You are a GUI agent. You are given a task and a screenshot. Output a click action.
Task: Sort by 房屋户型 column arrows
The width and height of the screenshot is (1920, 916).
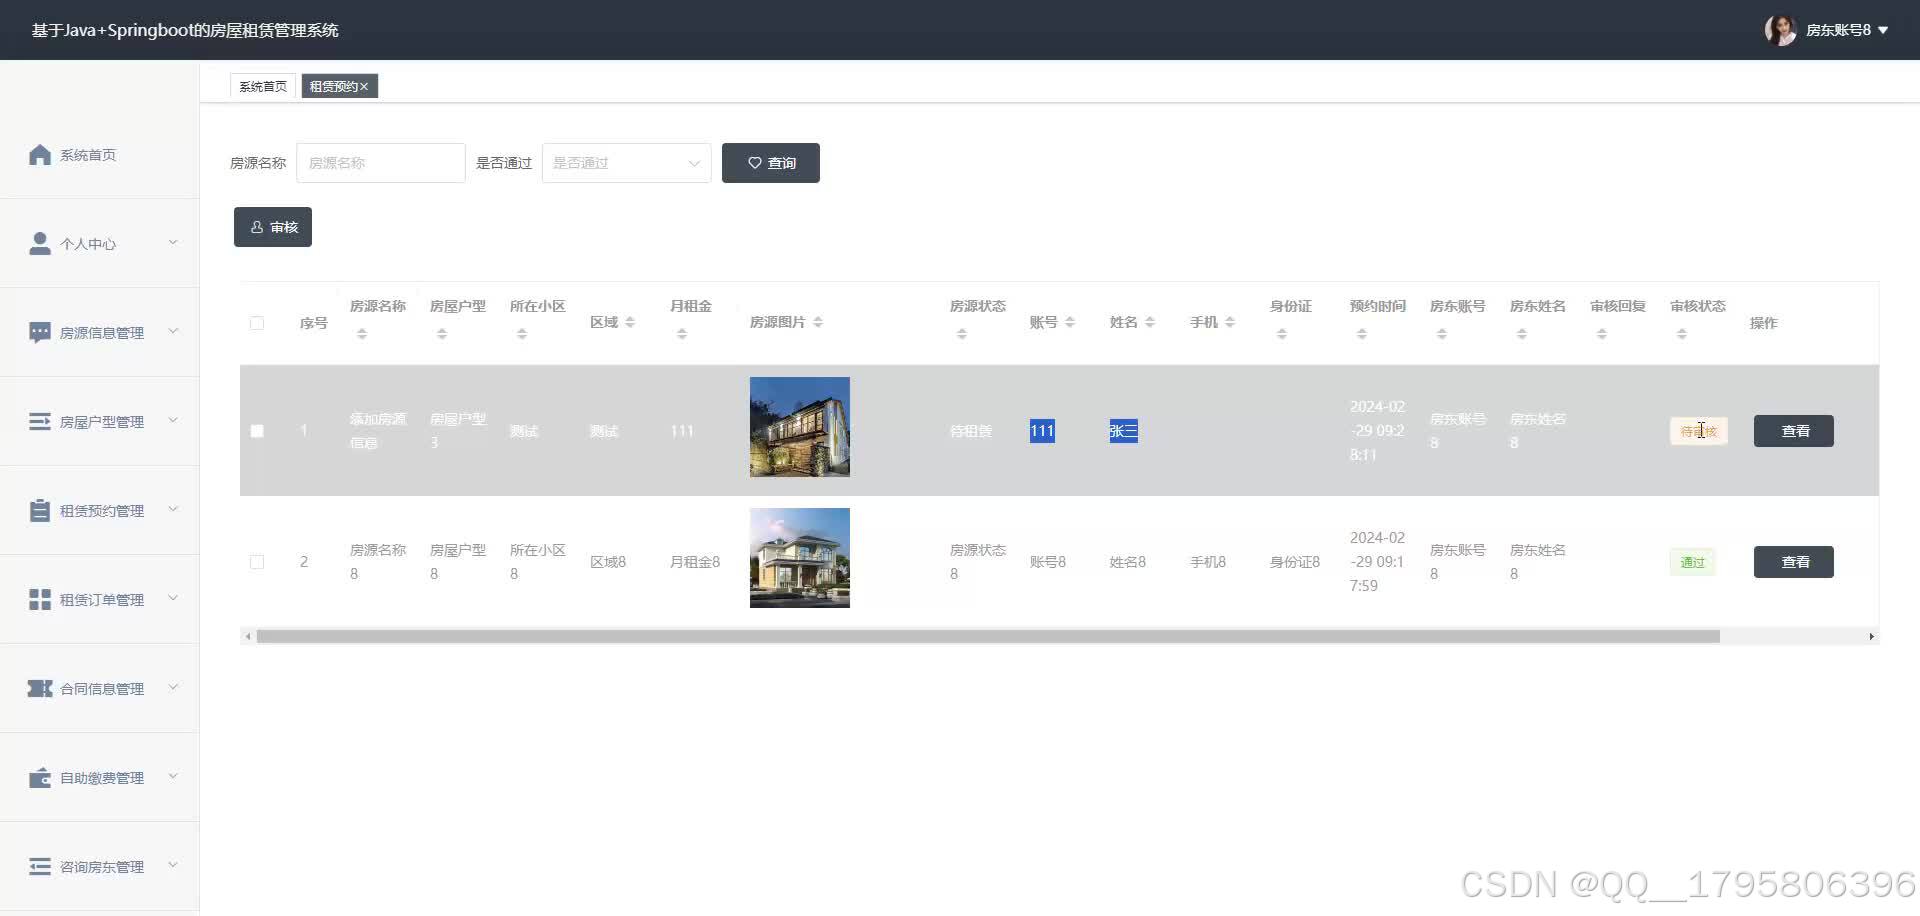[x=442, y=334]
